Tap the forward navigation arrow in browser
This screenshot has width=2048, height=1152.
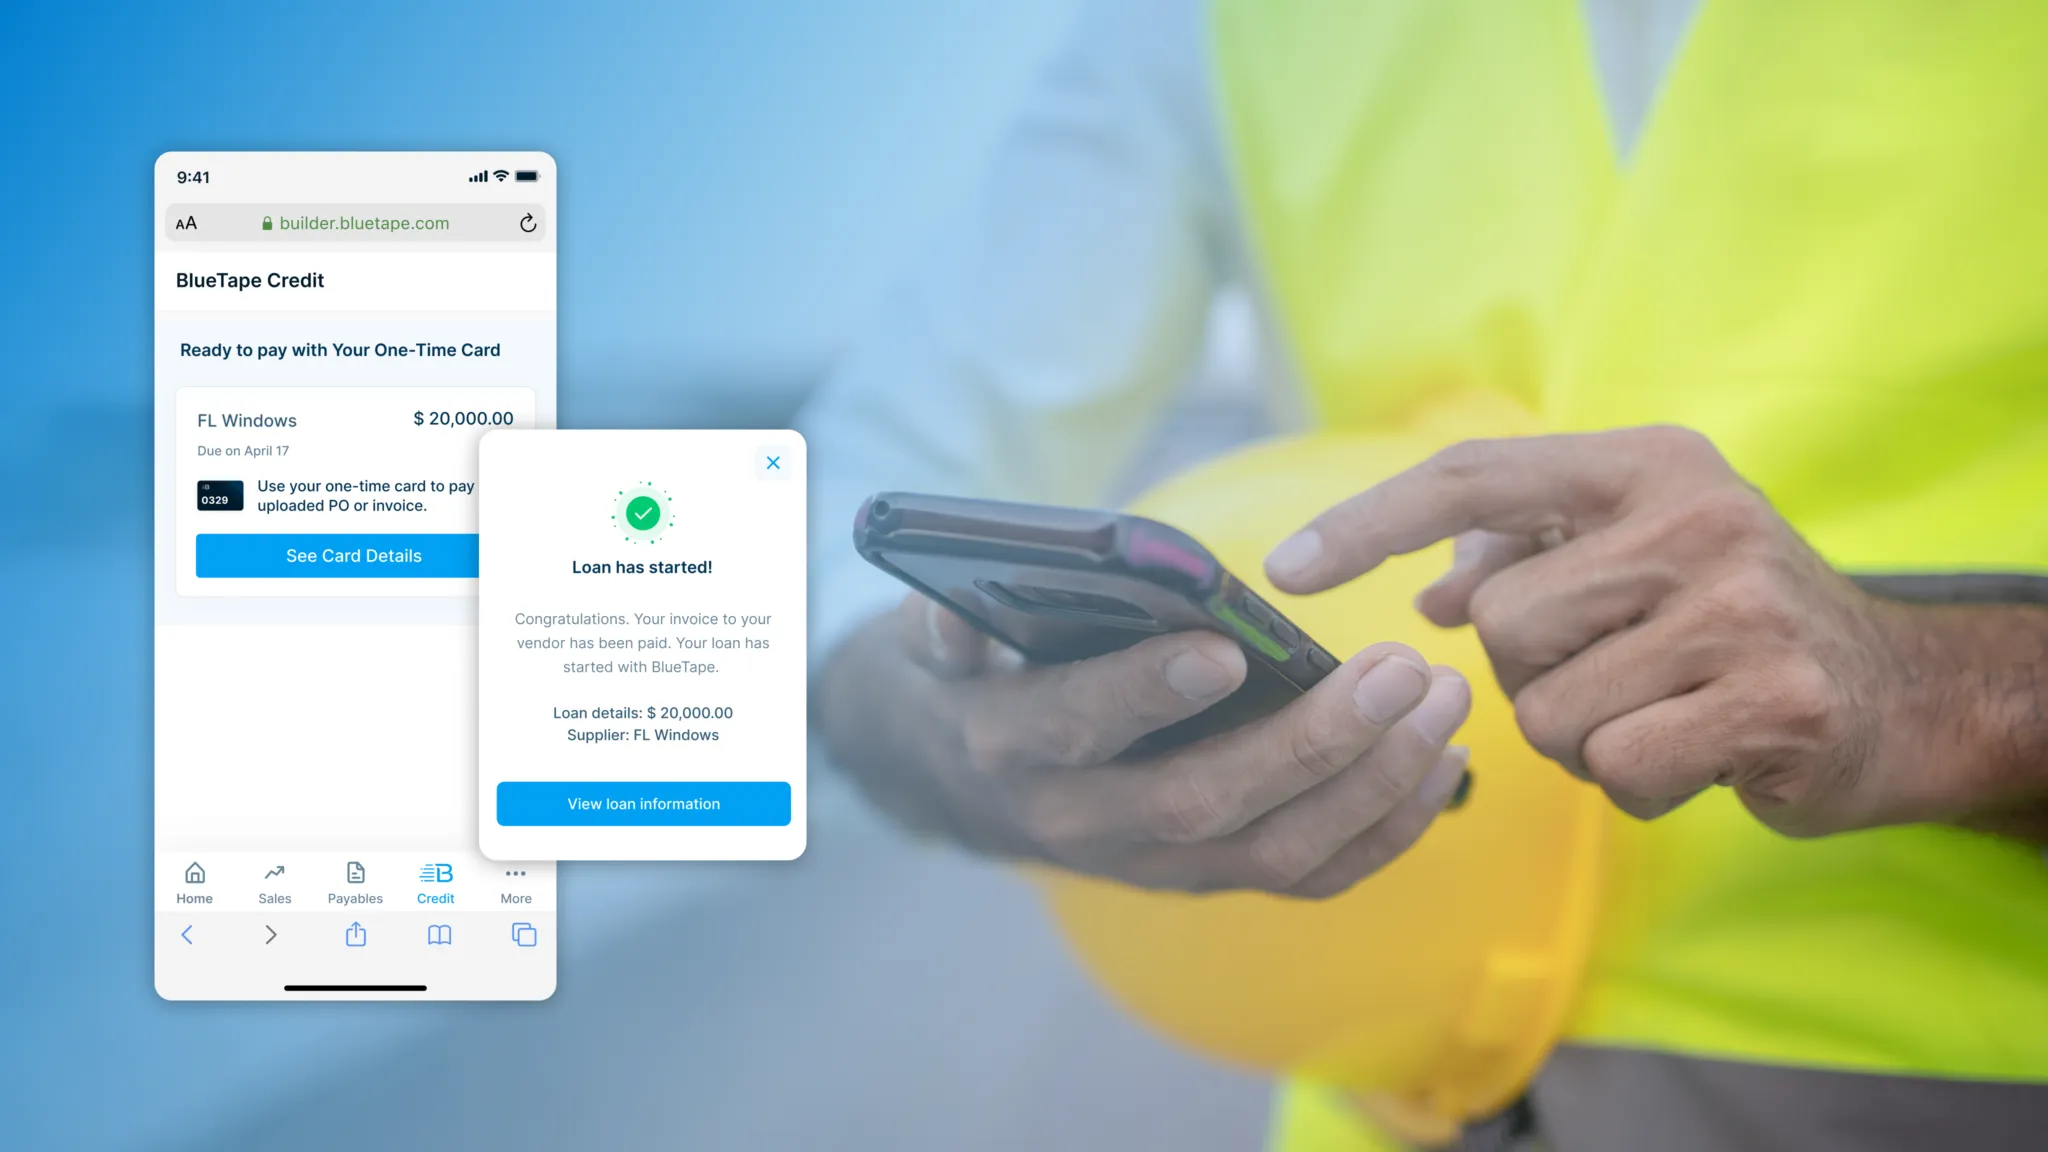click(x=270, y=933)
